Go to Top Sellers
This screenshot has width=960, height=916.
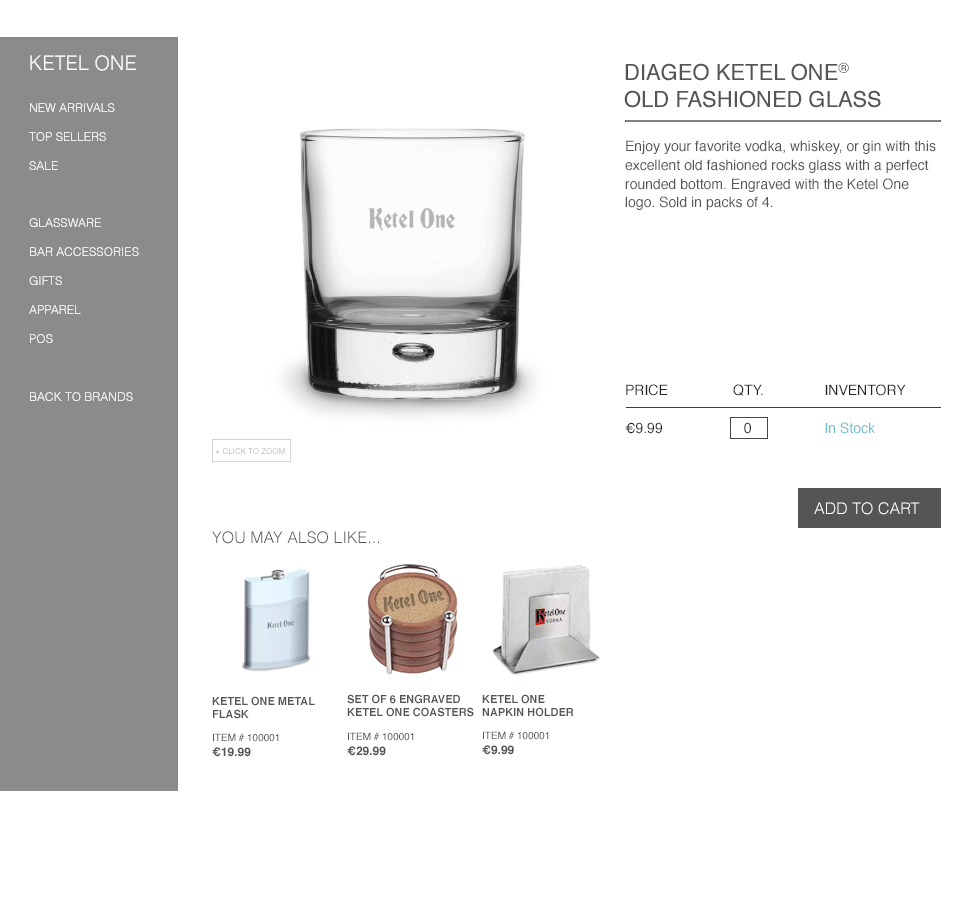coord(67,137)
